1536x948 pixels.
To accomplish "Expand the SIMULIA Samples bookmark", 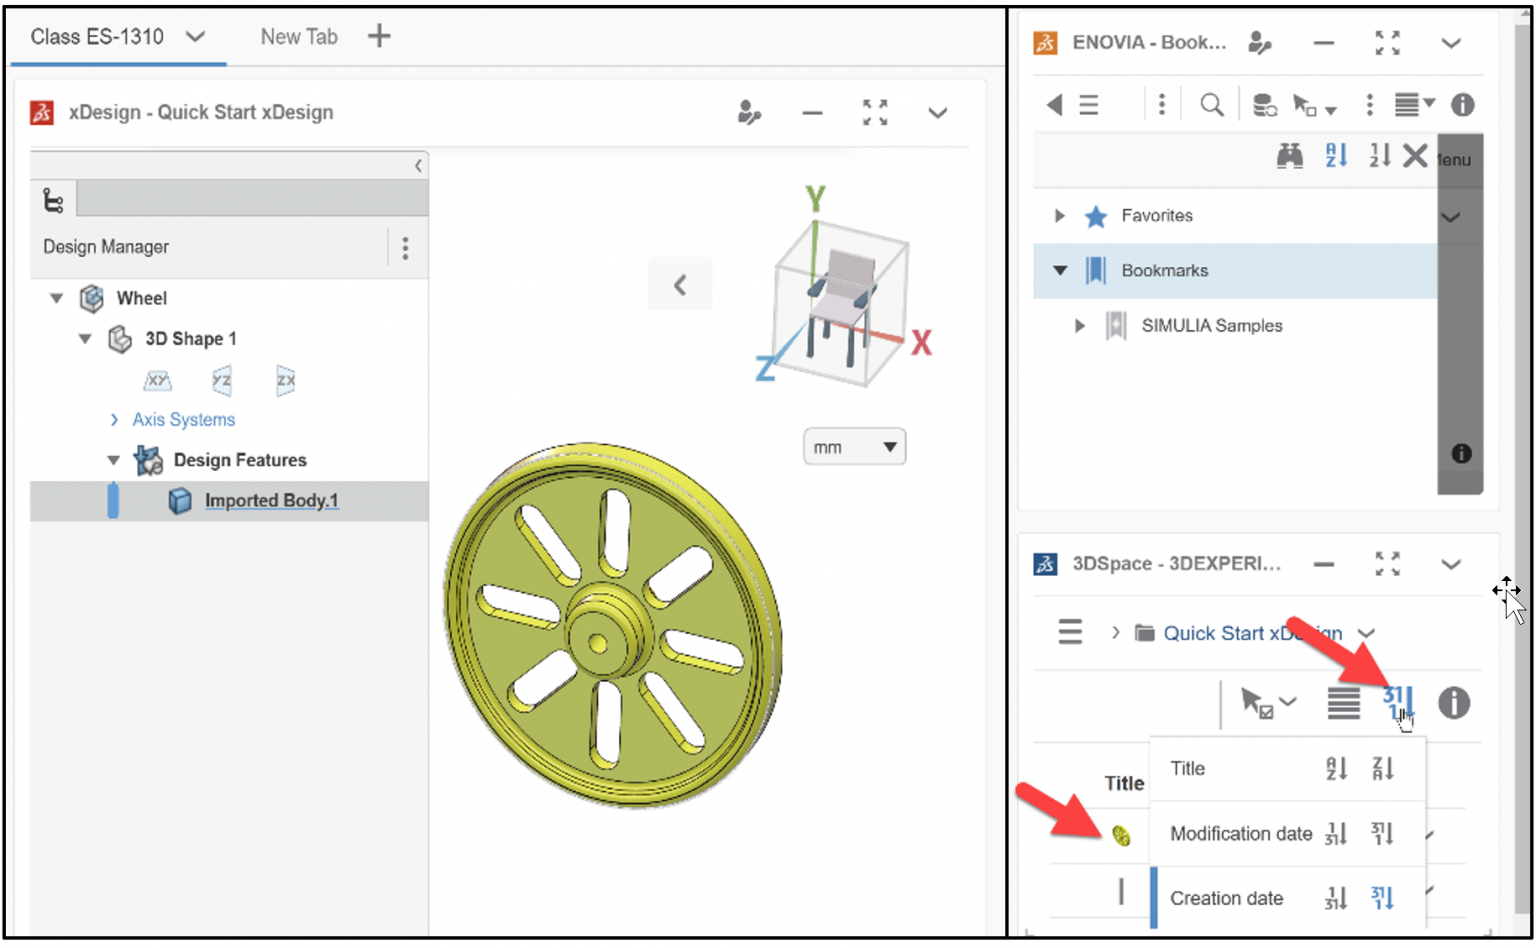I will point(1079,325).
